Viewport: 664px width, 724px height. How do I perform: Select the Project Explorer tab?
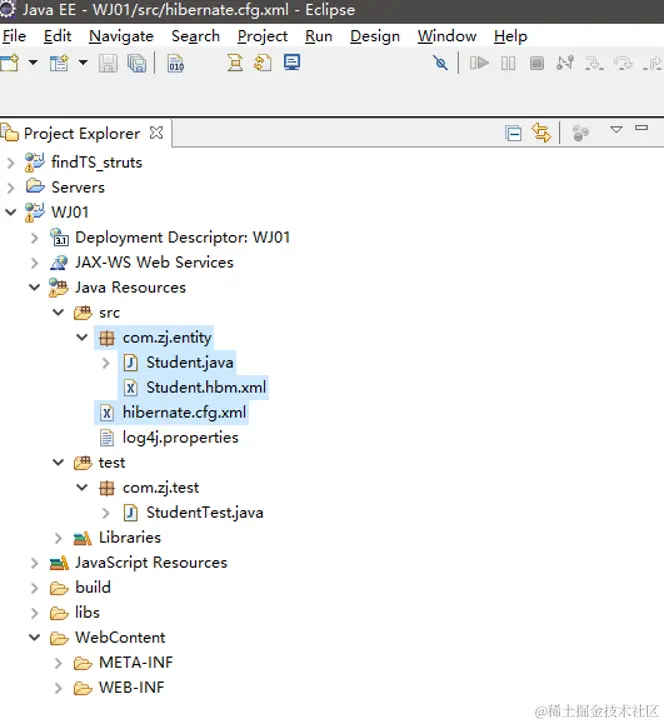click(81, 133)
